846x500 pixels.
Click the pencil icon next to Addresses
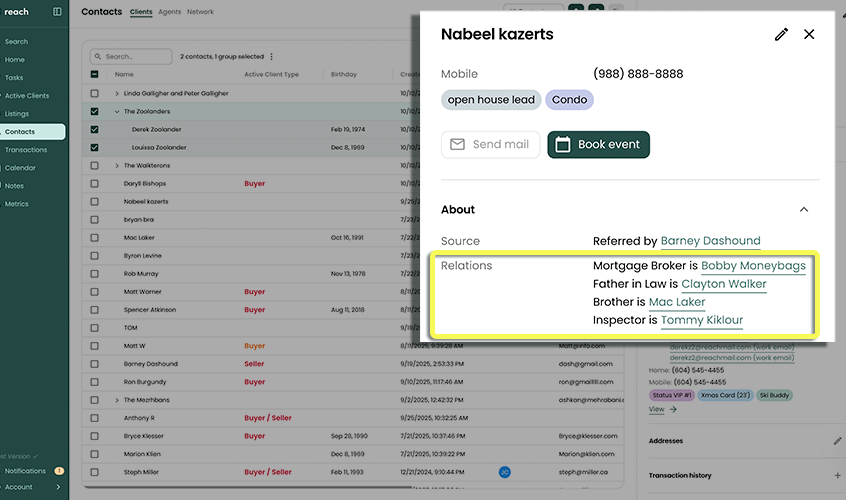837,440
